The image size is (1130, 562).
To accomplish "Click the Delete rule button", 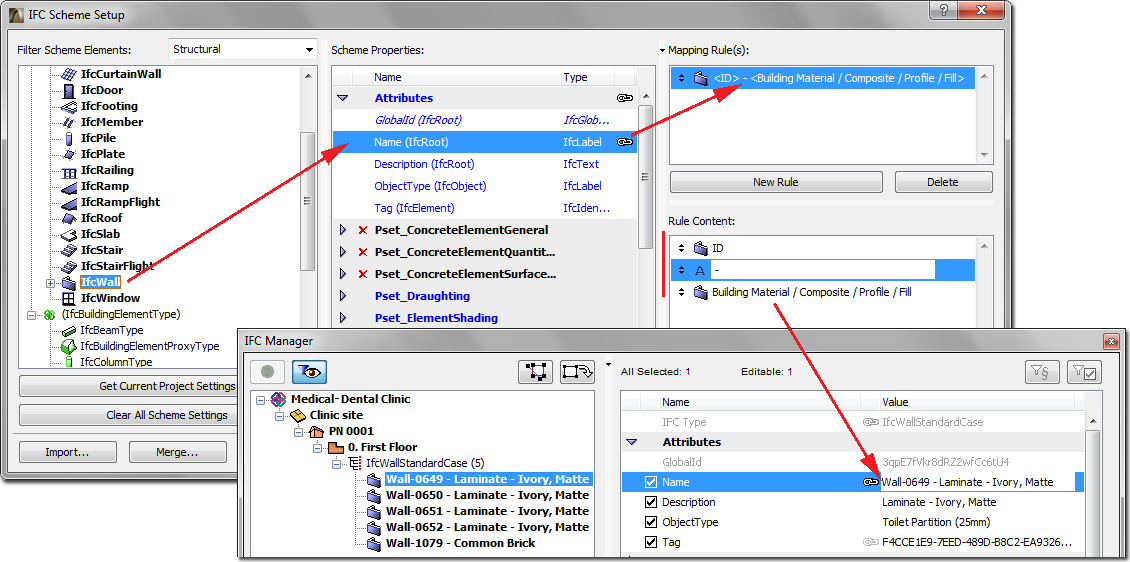I will [943, 182].
